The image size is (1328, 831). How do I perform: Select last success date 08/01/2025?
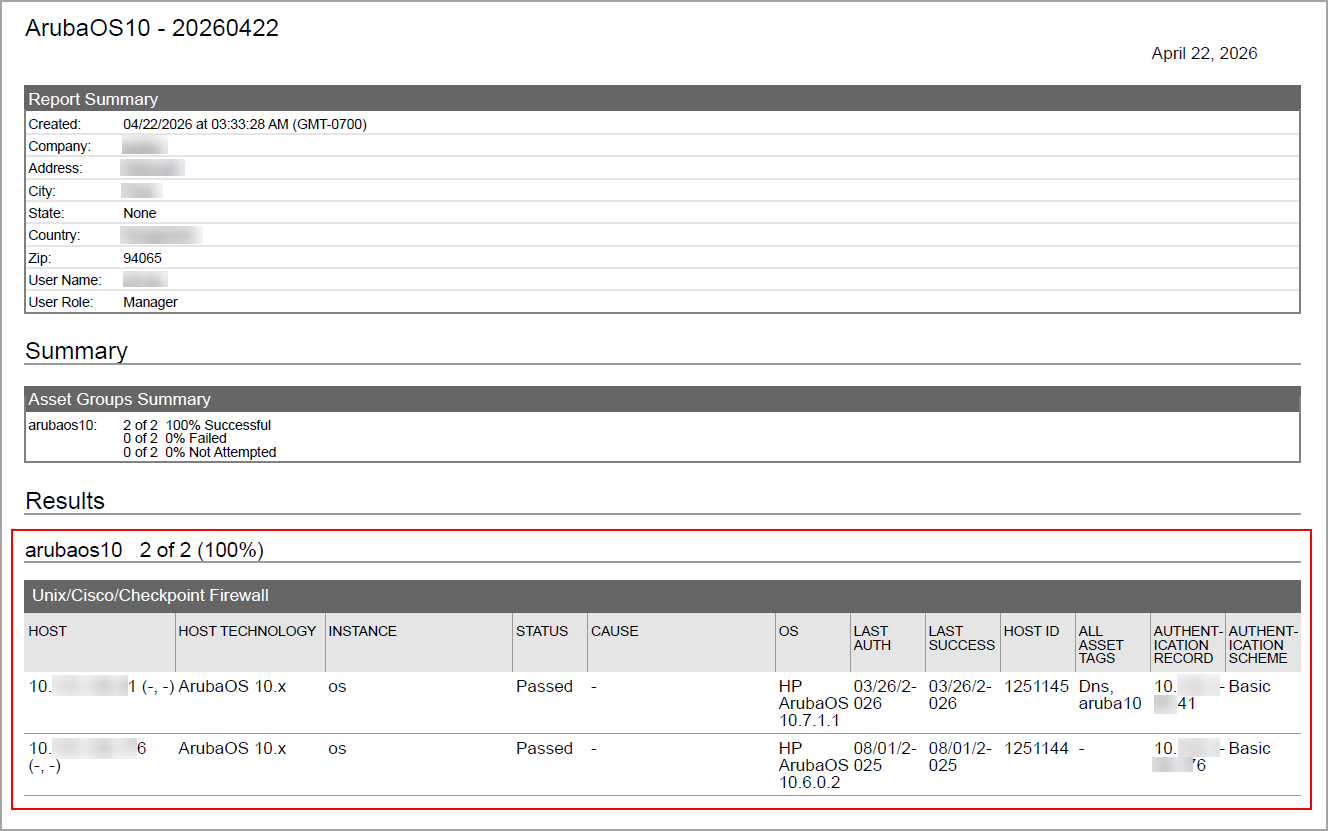pyautogui.click(x=960, y=757)
